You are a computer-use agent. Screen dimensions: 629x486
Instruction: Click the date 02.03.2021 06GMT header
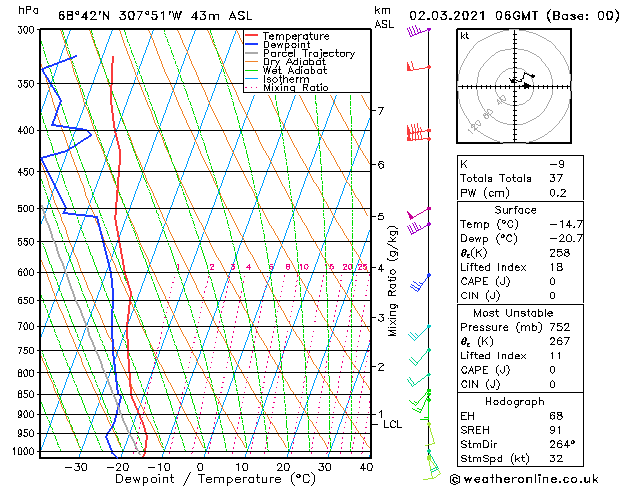pos(473,16)
